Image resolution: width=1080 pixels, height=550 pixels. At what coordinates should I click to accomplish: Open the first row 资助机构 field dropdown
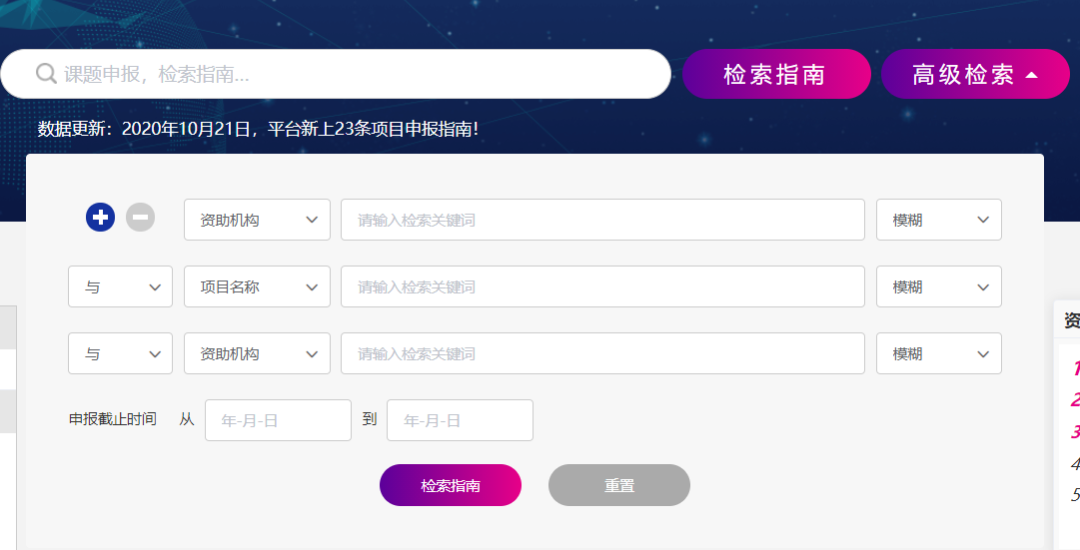coord(257,220)
